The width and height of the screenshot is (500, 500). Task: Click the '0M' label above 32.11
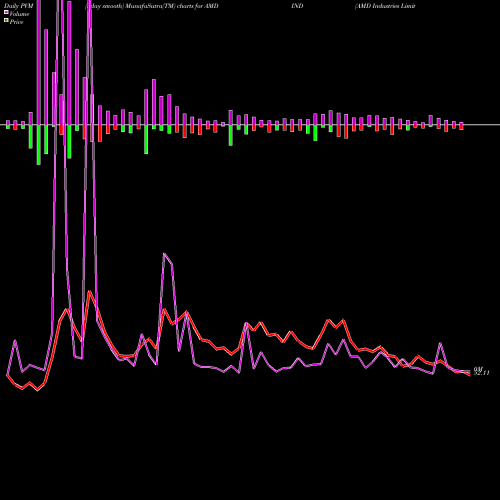pyautogui.click(x=478, y=369)
